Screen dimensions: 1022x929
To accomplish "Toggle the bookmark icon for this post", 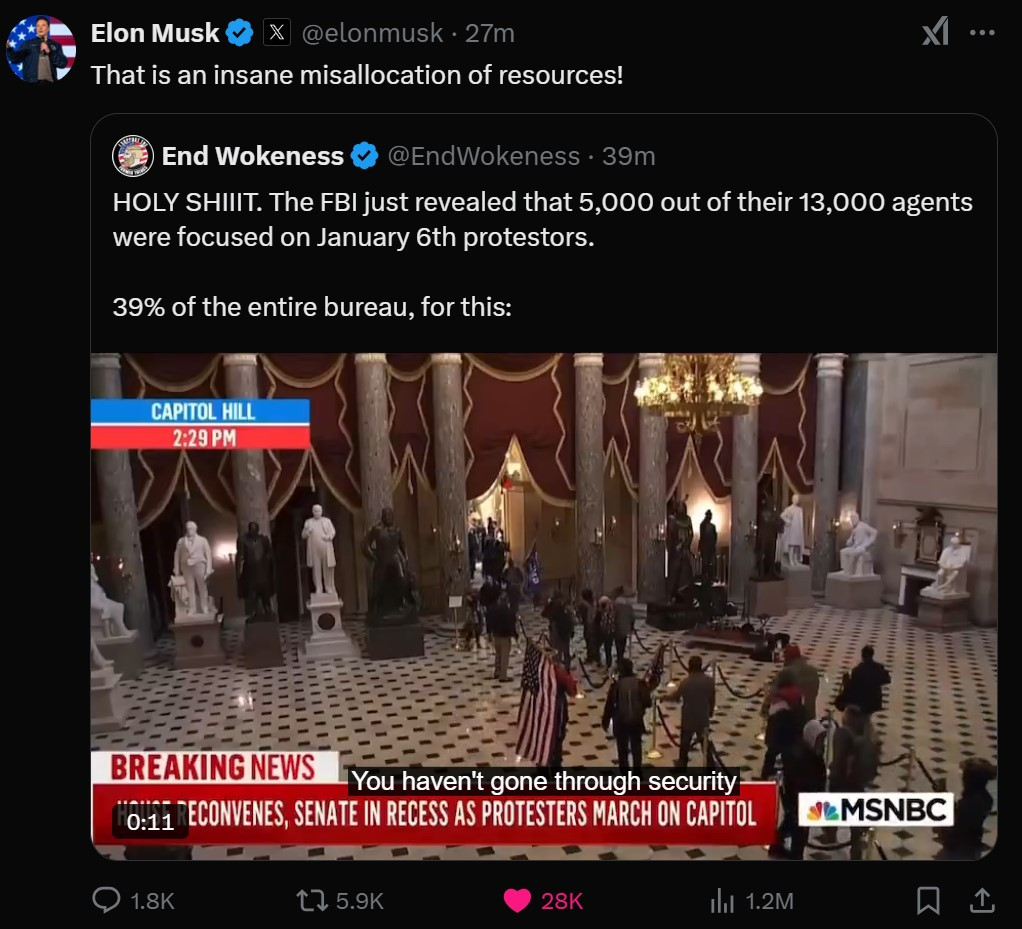I will [927, 900].
